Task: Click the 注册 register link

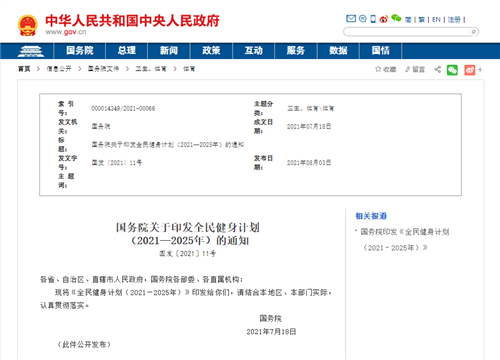Action: click(x=454, y=20)
